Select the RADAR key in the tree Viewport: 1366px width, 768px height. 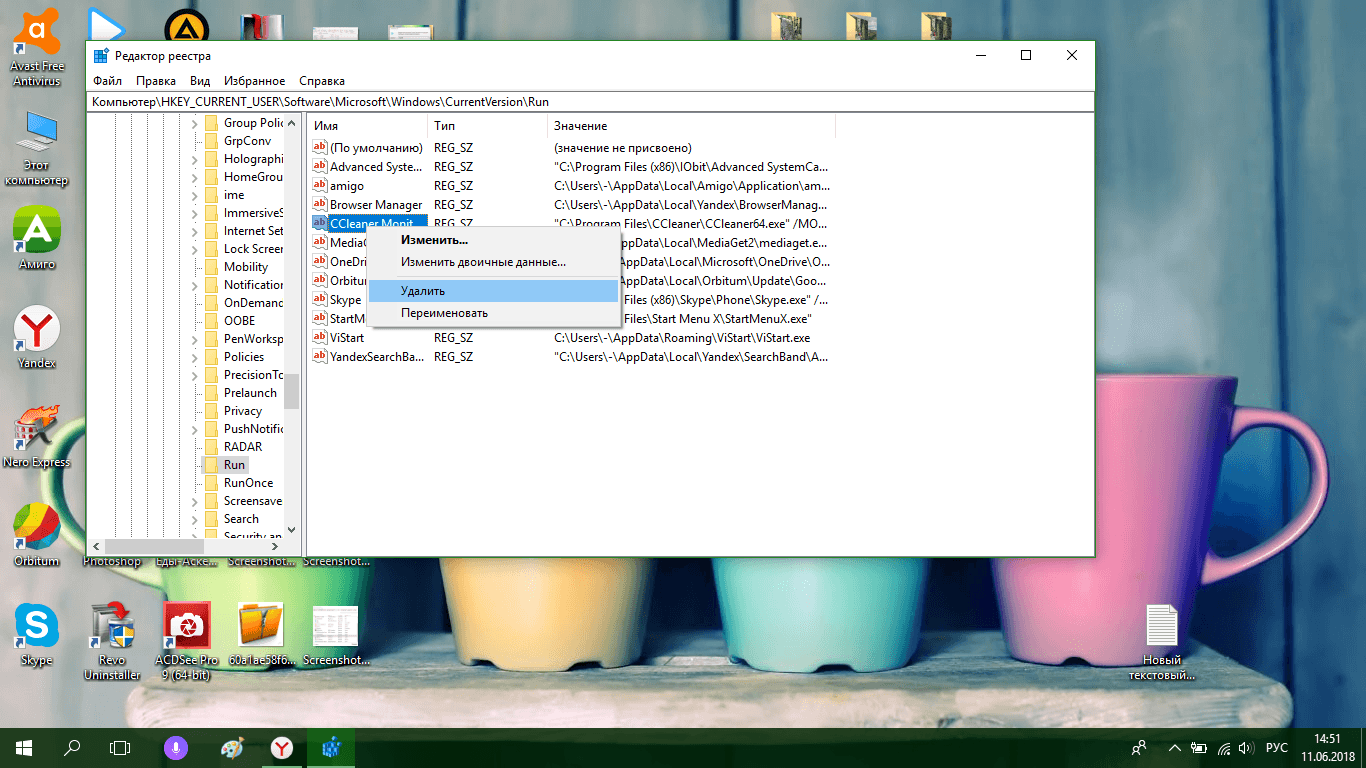tap(243, 447)
